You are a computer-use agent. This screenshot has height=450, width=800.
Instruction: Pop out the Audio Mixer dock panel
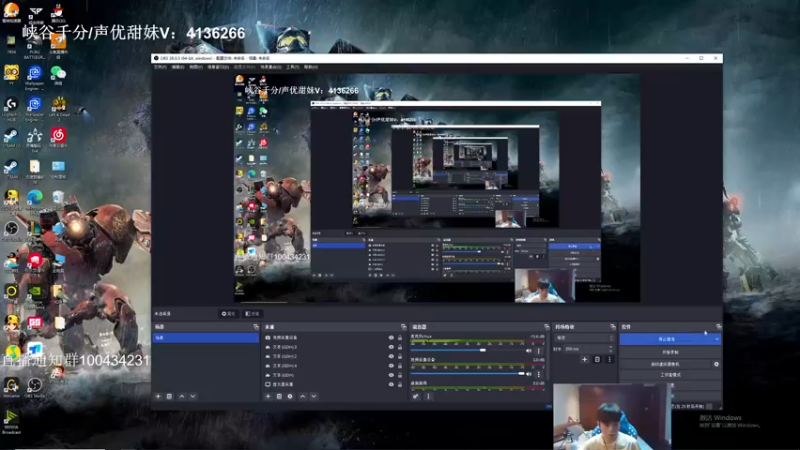pos(546,327)
